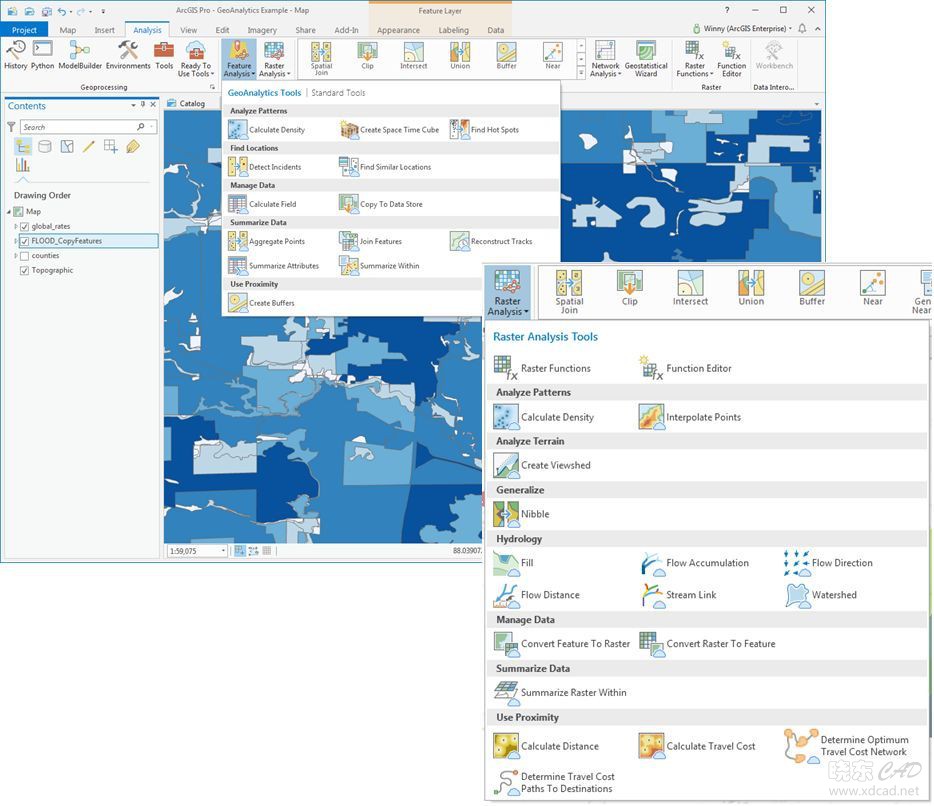Switch to the Labeling tab
This screenshot has height=806, width=934.
click(453, 30)
